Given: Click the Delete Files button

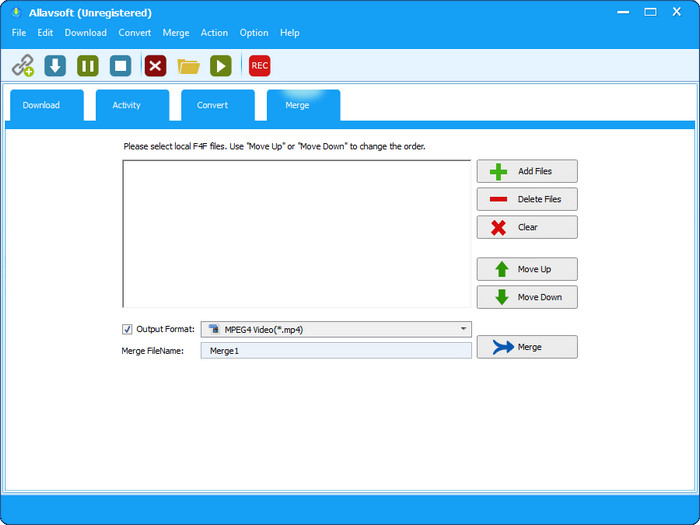Looking at the screenshot, I should 527,199.
